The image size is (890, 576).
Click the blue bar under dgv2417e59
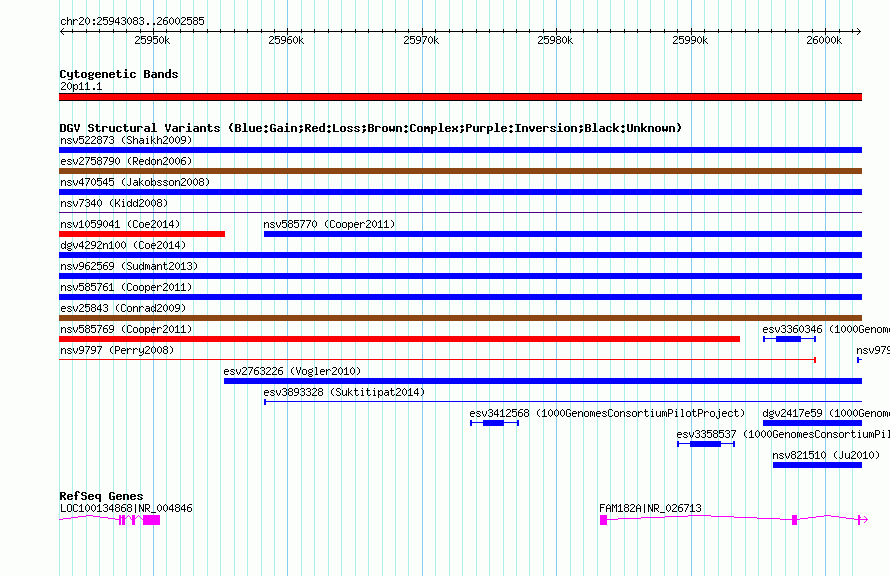coord(813,423)
